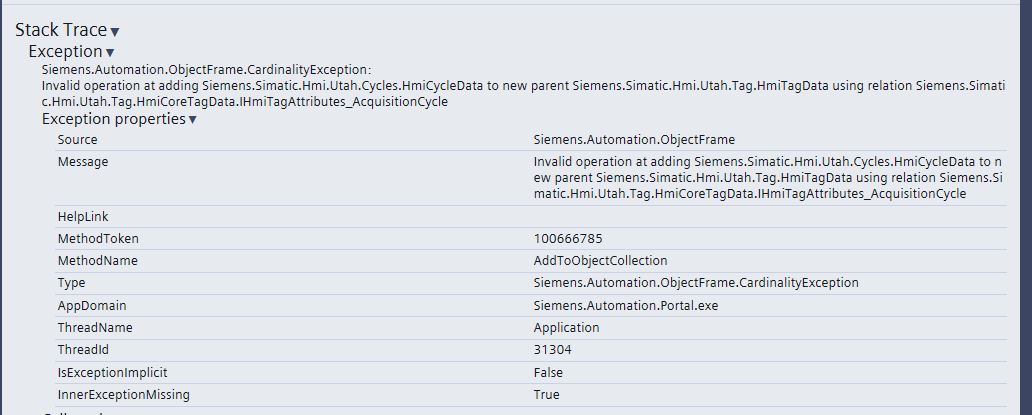This screenshot has width=1032, height=415.
Task: Select the AddToObjectCollection method name value
Action: point(600,261)
